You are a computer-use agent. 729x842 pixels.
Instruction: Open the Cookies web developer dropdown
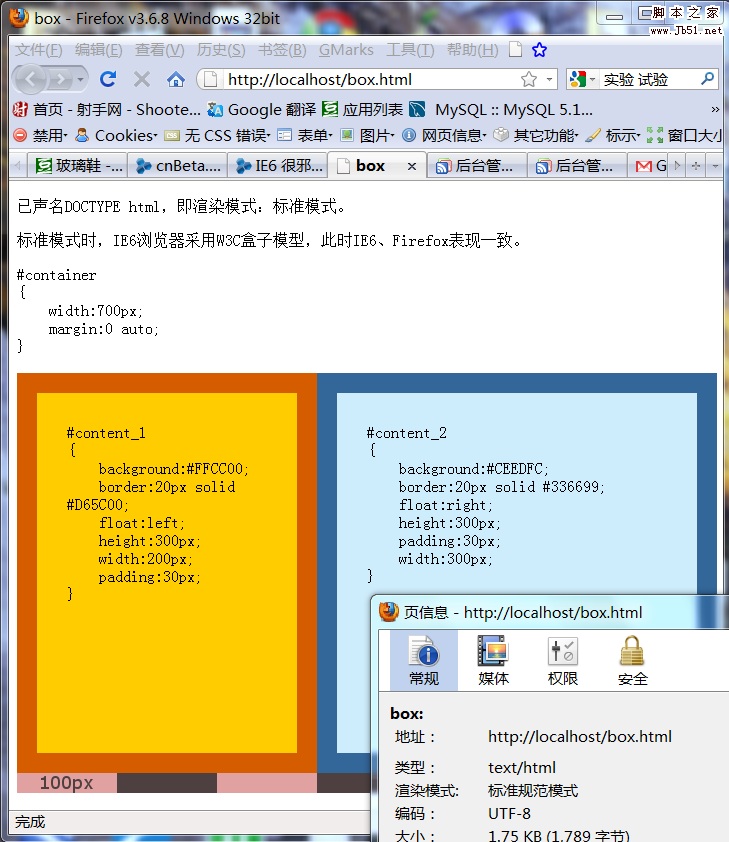tap(116, 135)
